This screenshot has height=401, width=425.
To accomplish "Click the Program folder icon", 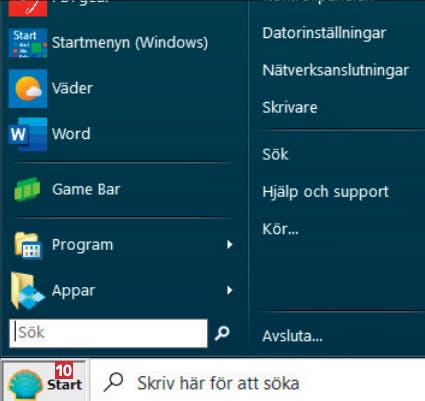I will tap(28, 245).
